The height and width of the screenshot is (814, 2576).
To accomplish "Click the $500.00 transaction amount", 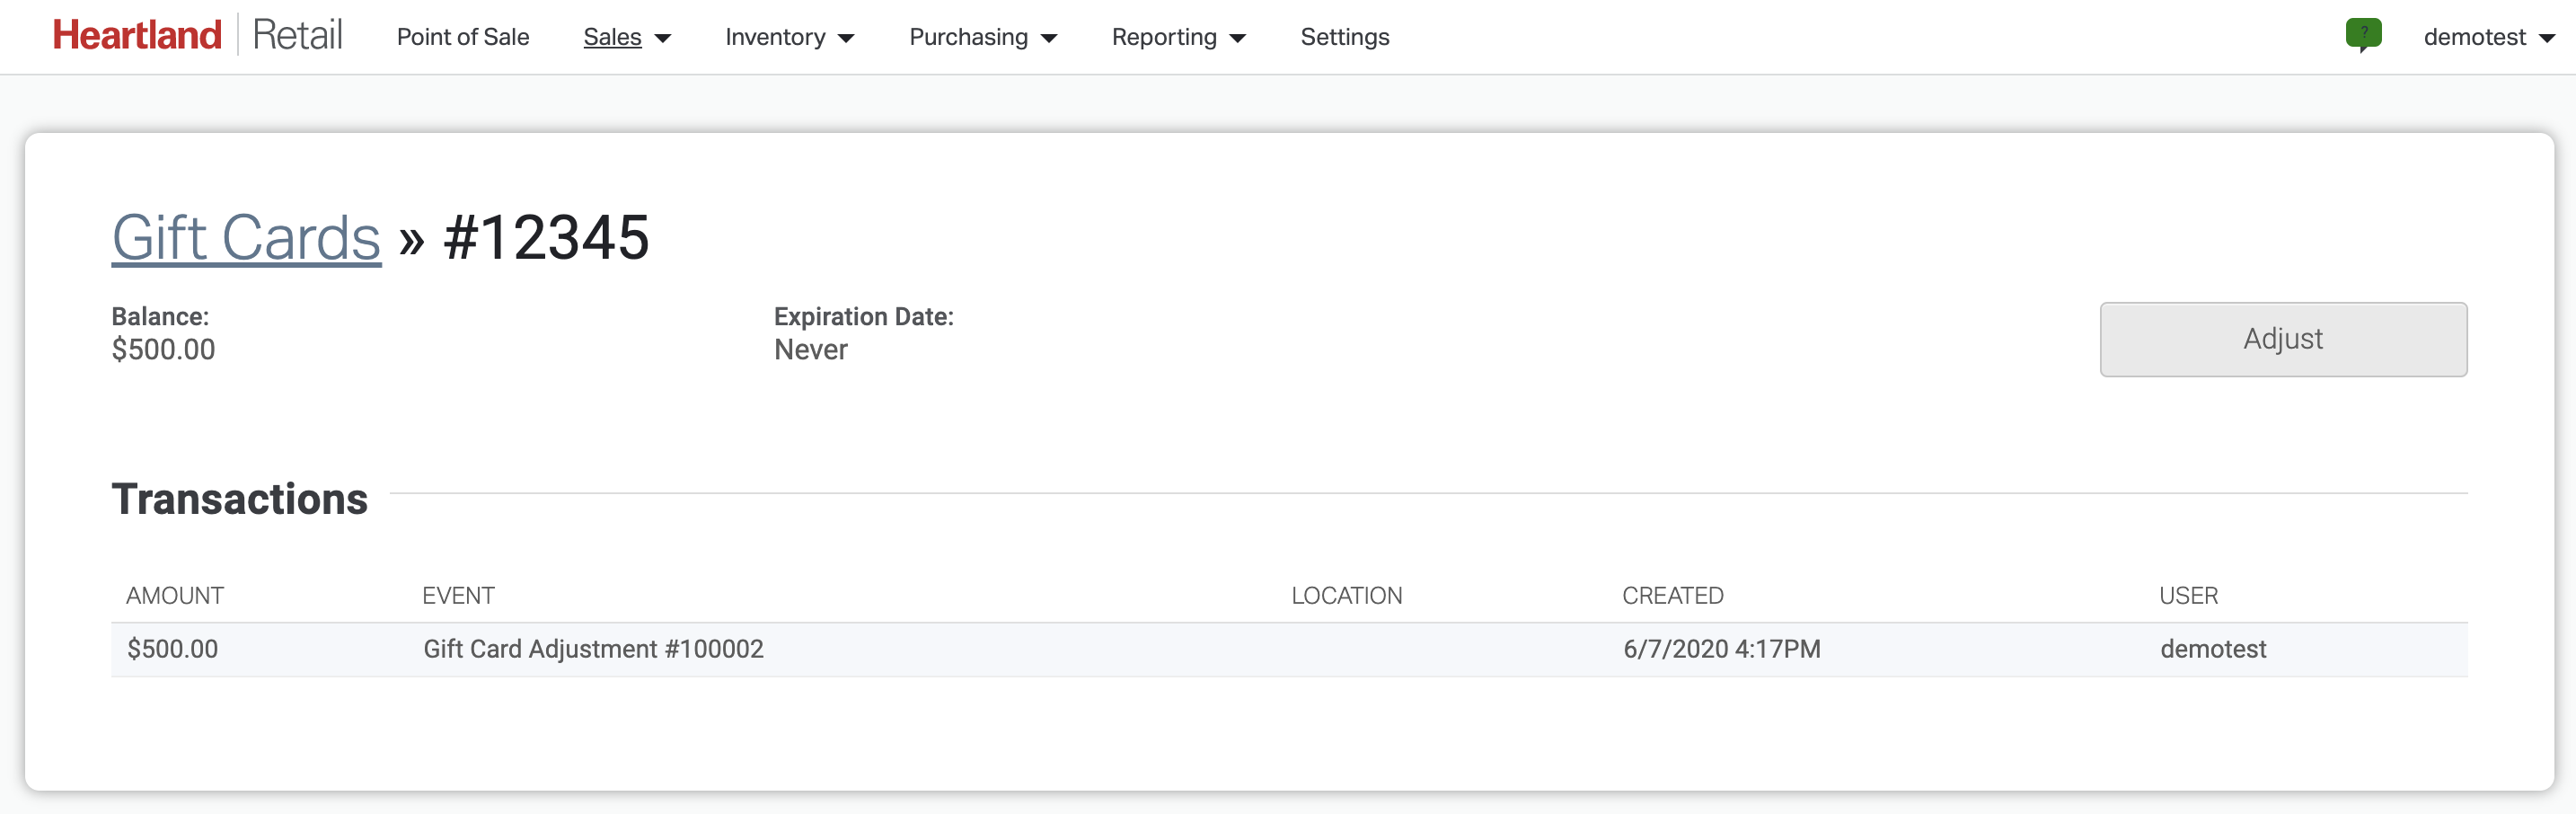I will coord(172,649).
